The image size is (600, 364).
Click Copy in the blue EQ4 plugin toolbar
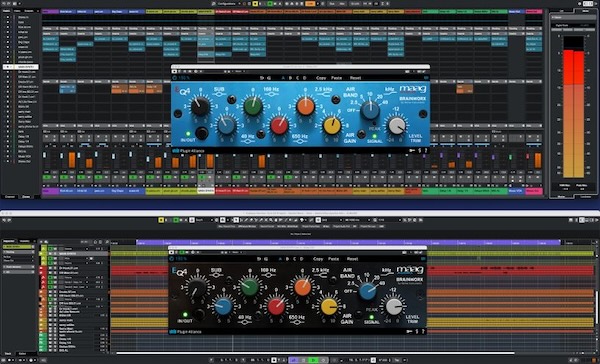tap(321, 78)
